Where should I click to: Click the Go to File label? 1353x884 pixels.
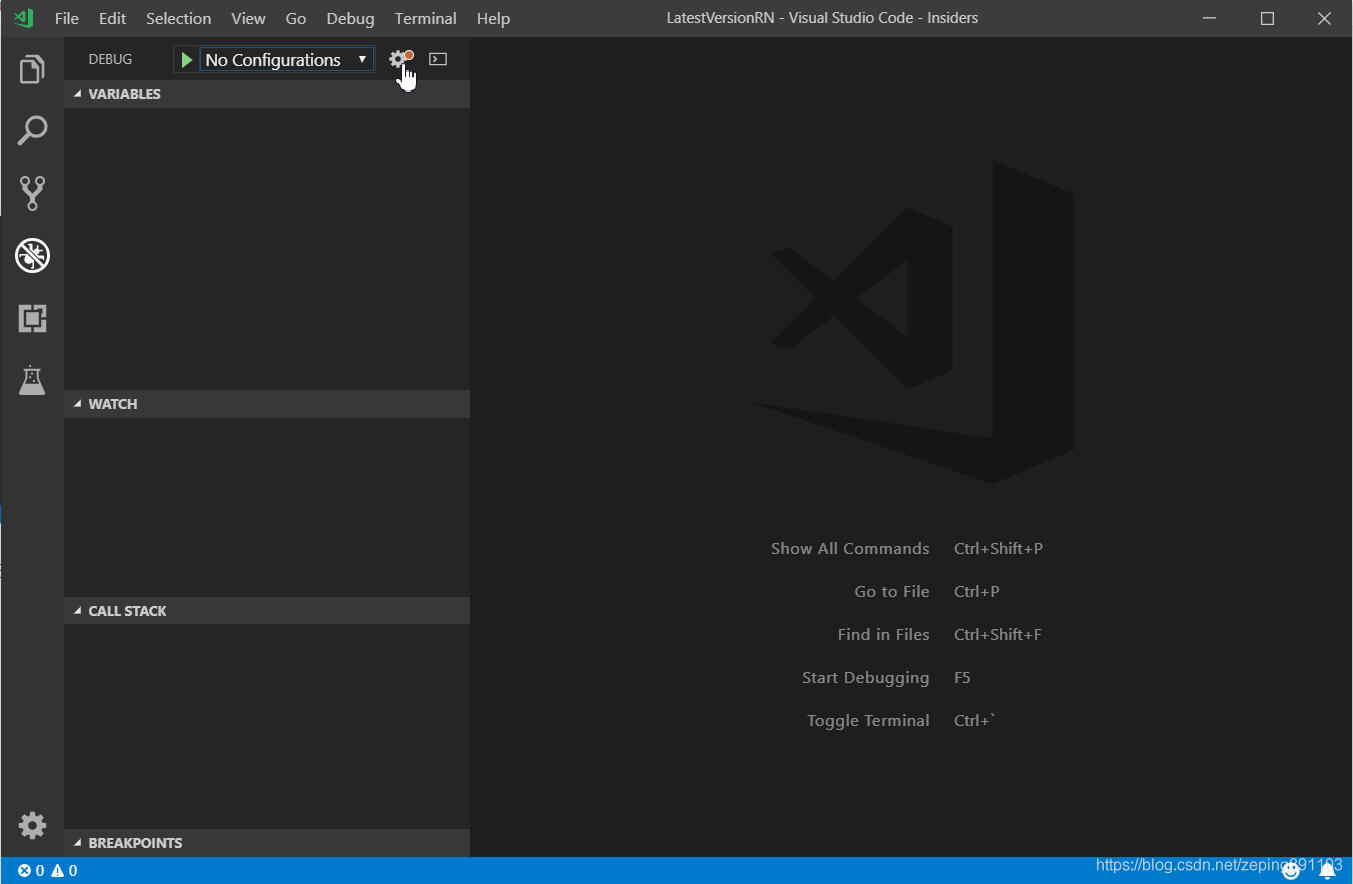tap(892, 591)
